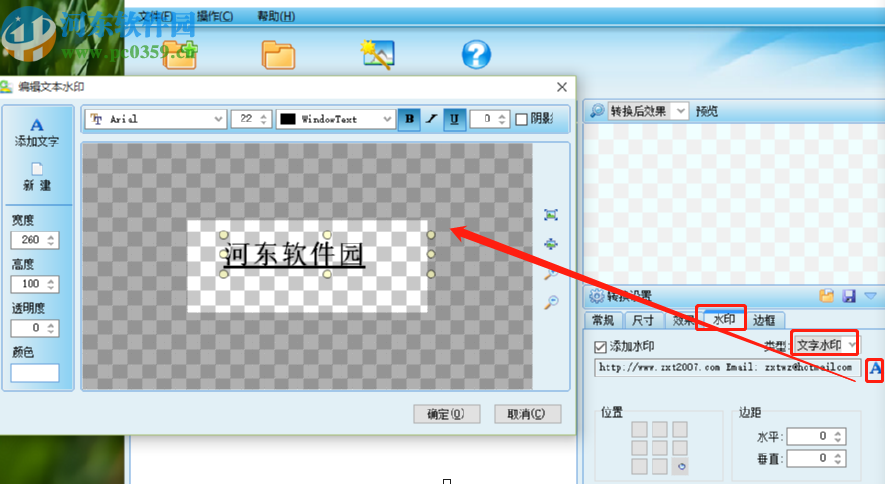This screenshot has width=885, height=484.
Task: Click the save-settings floppy disk icon
Action: pyautogui.click(x=849, y=296)
